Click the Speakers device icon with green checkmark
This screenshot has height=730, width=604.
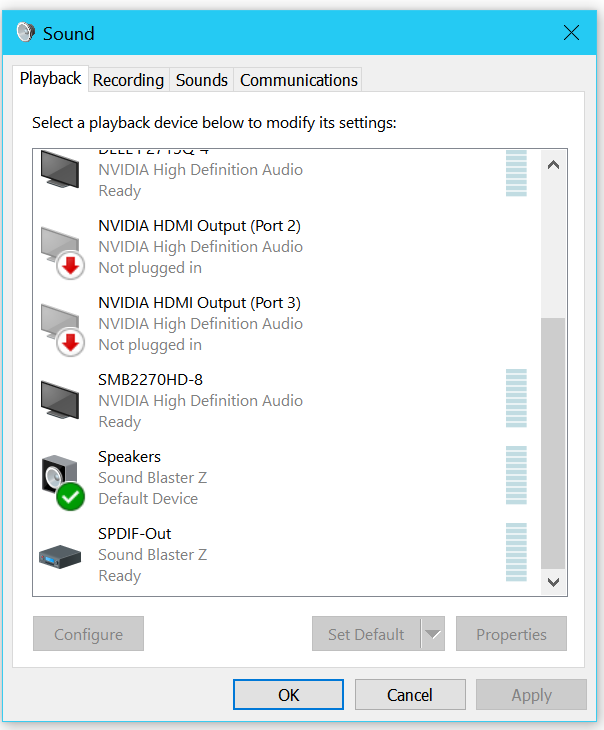point(63,479)
